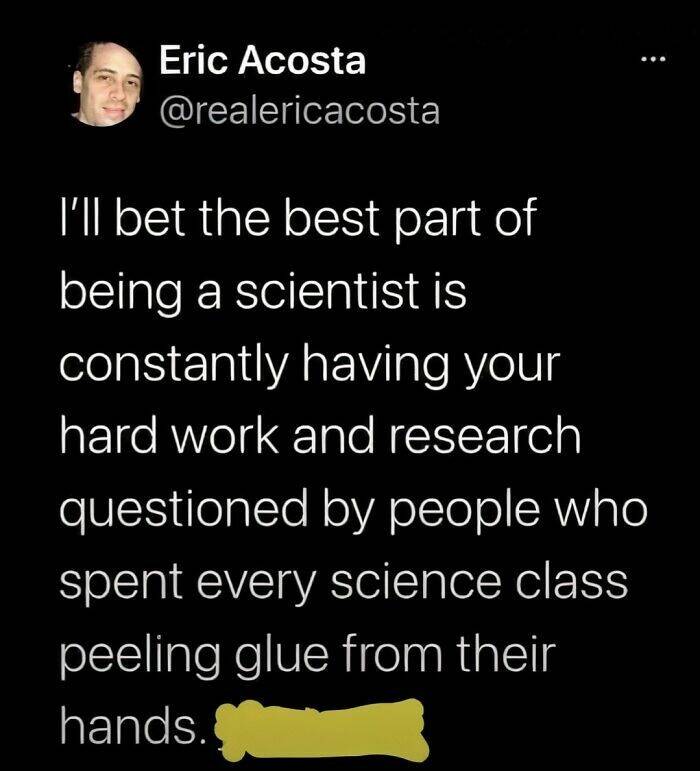Click Eric Acosta's profile avatar photo

click(104, 85)
